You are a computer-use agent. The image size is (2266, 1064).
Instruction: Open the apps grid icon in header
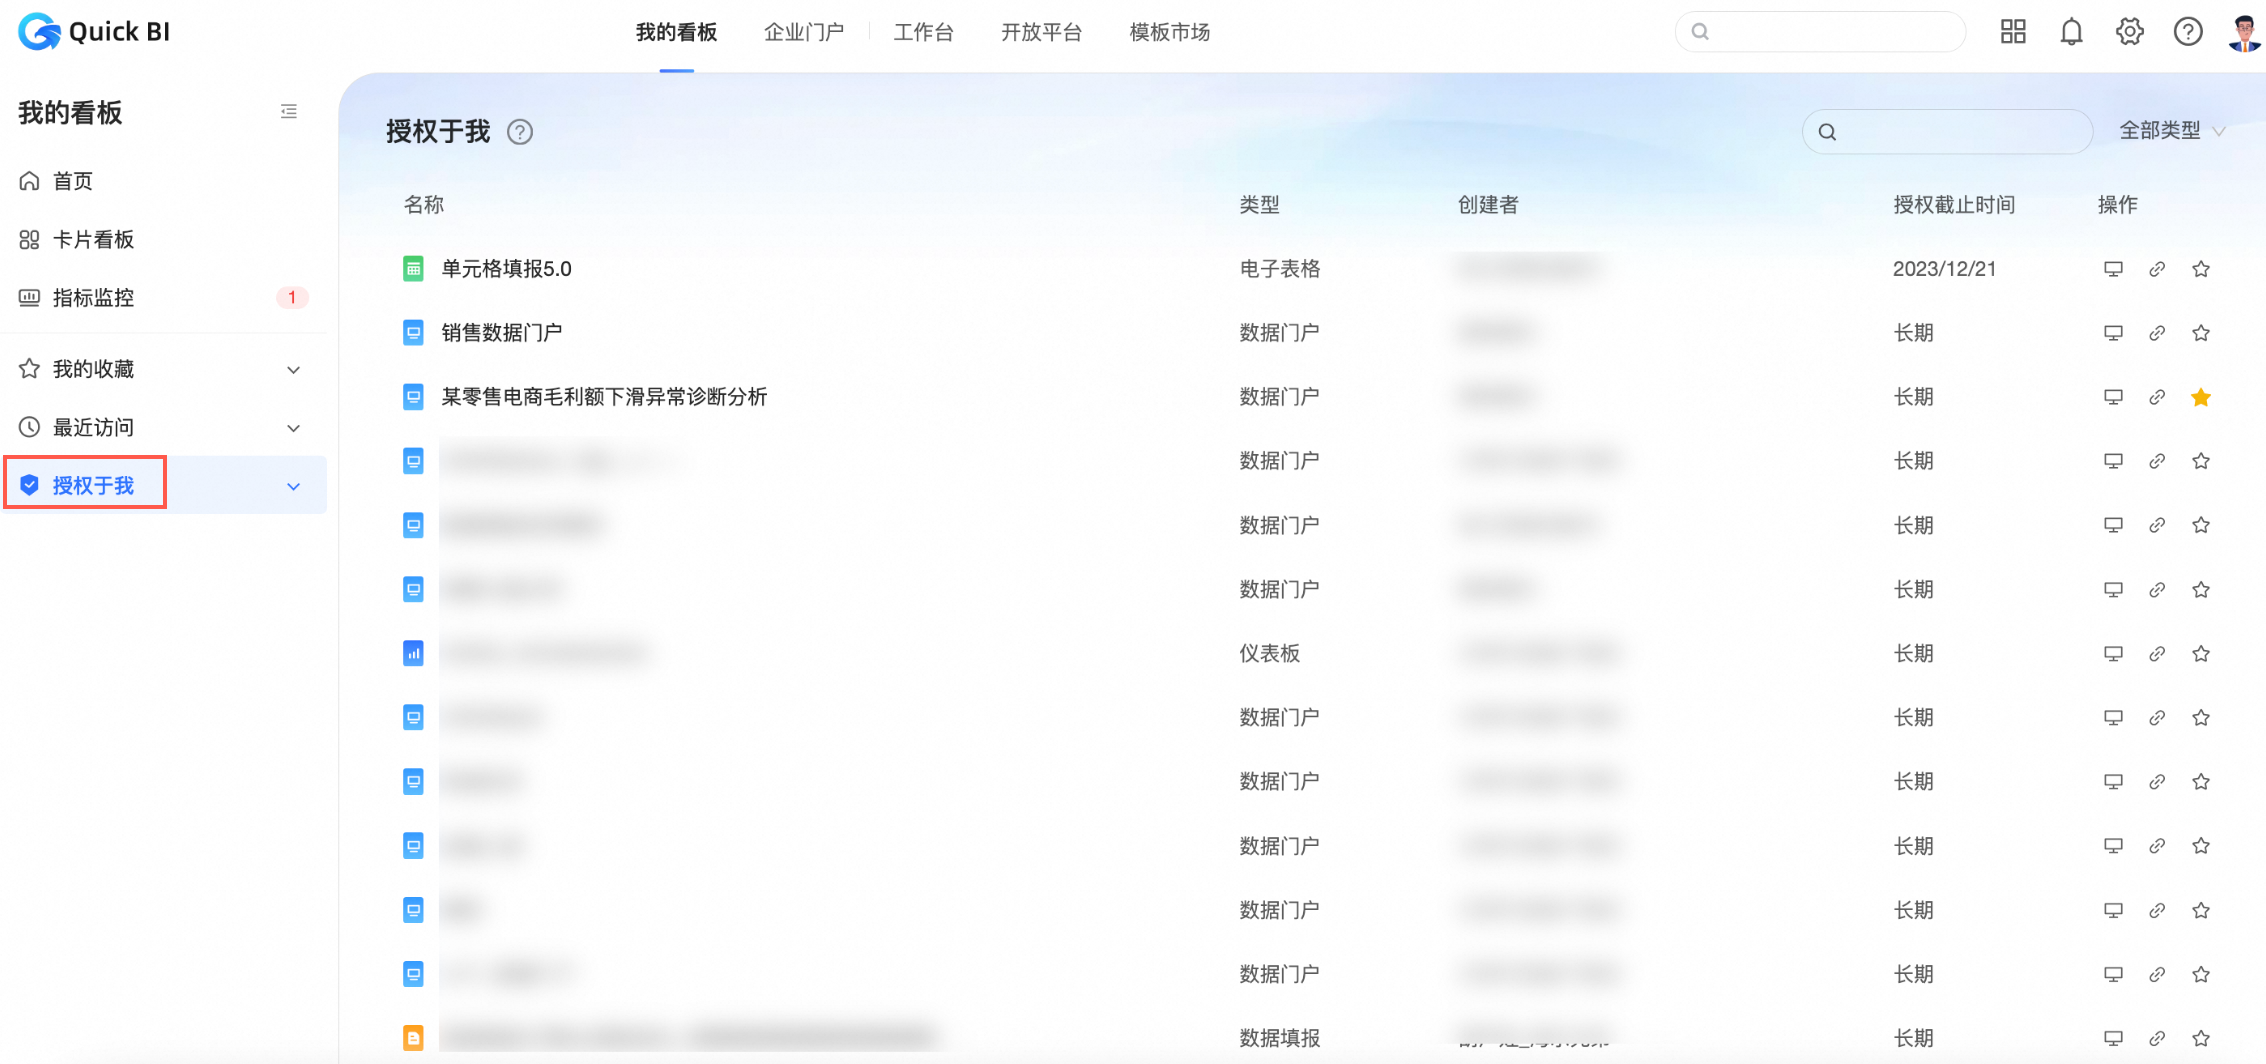2013,32
